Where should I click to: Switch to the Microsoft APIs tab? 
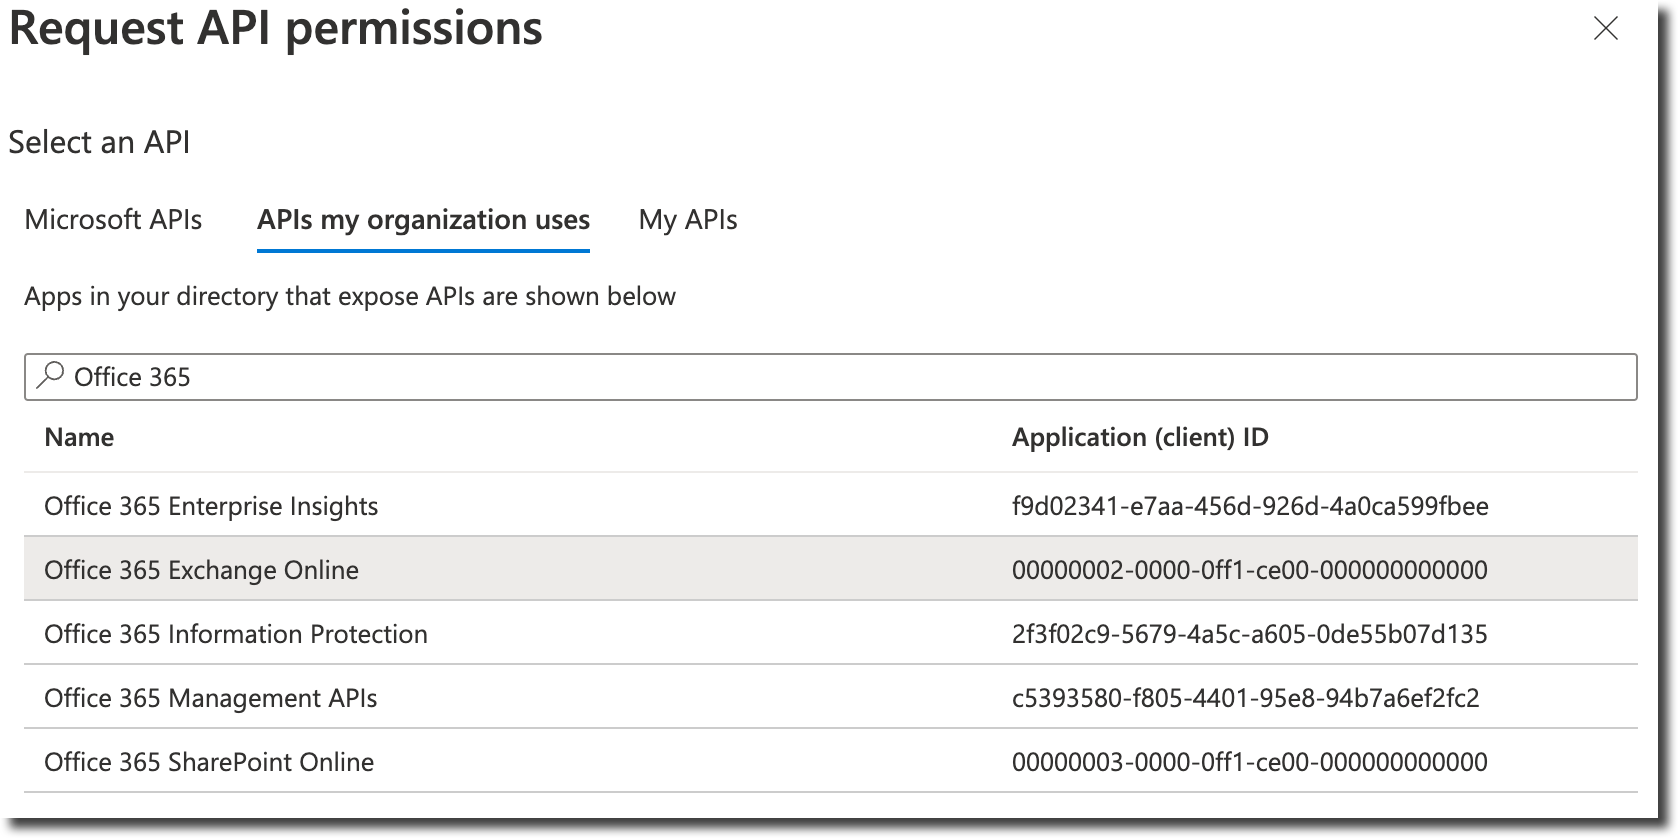[113, 220]
